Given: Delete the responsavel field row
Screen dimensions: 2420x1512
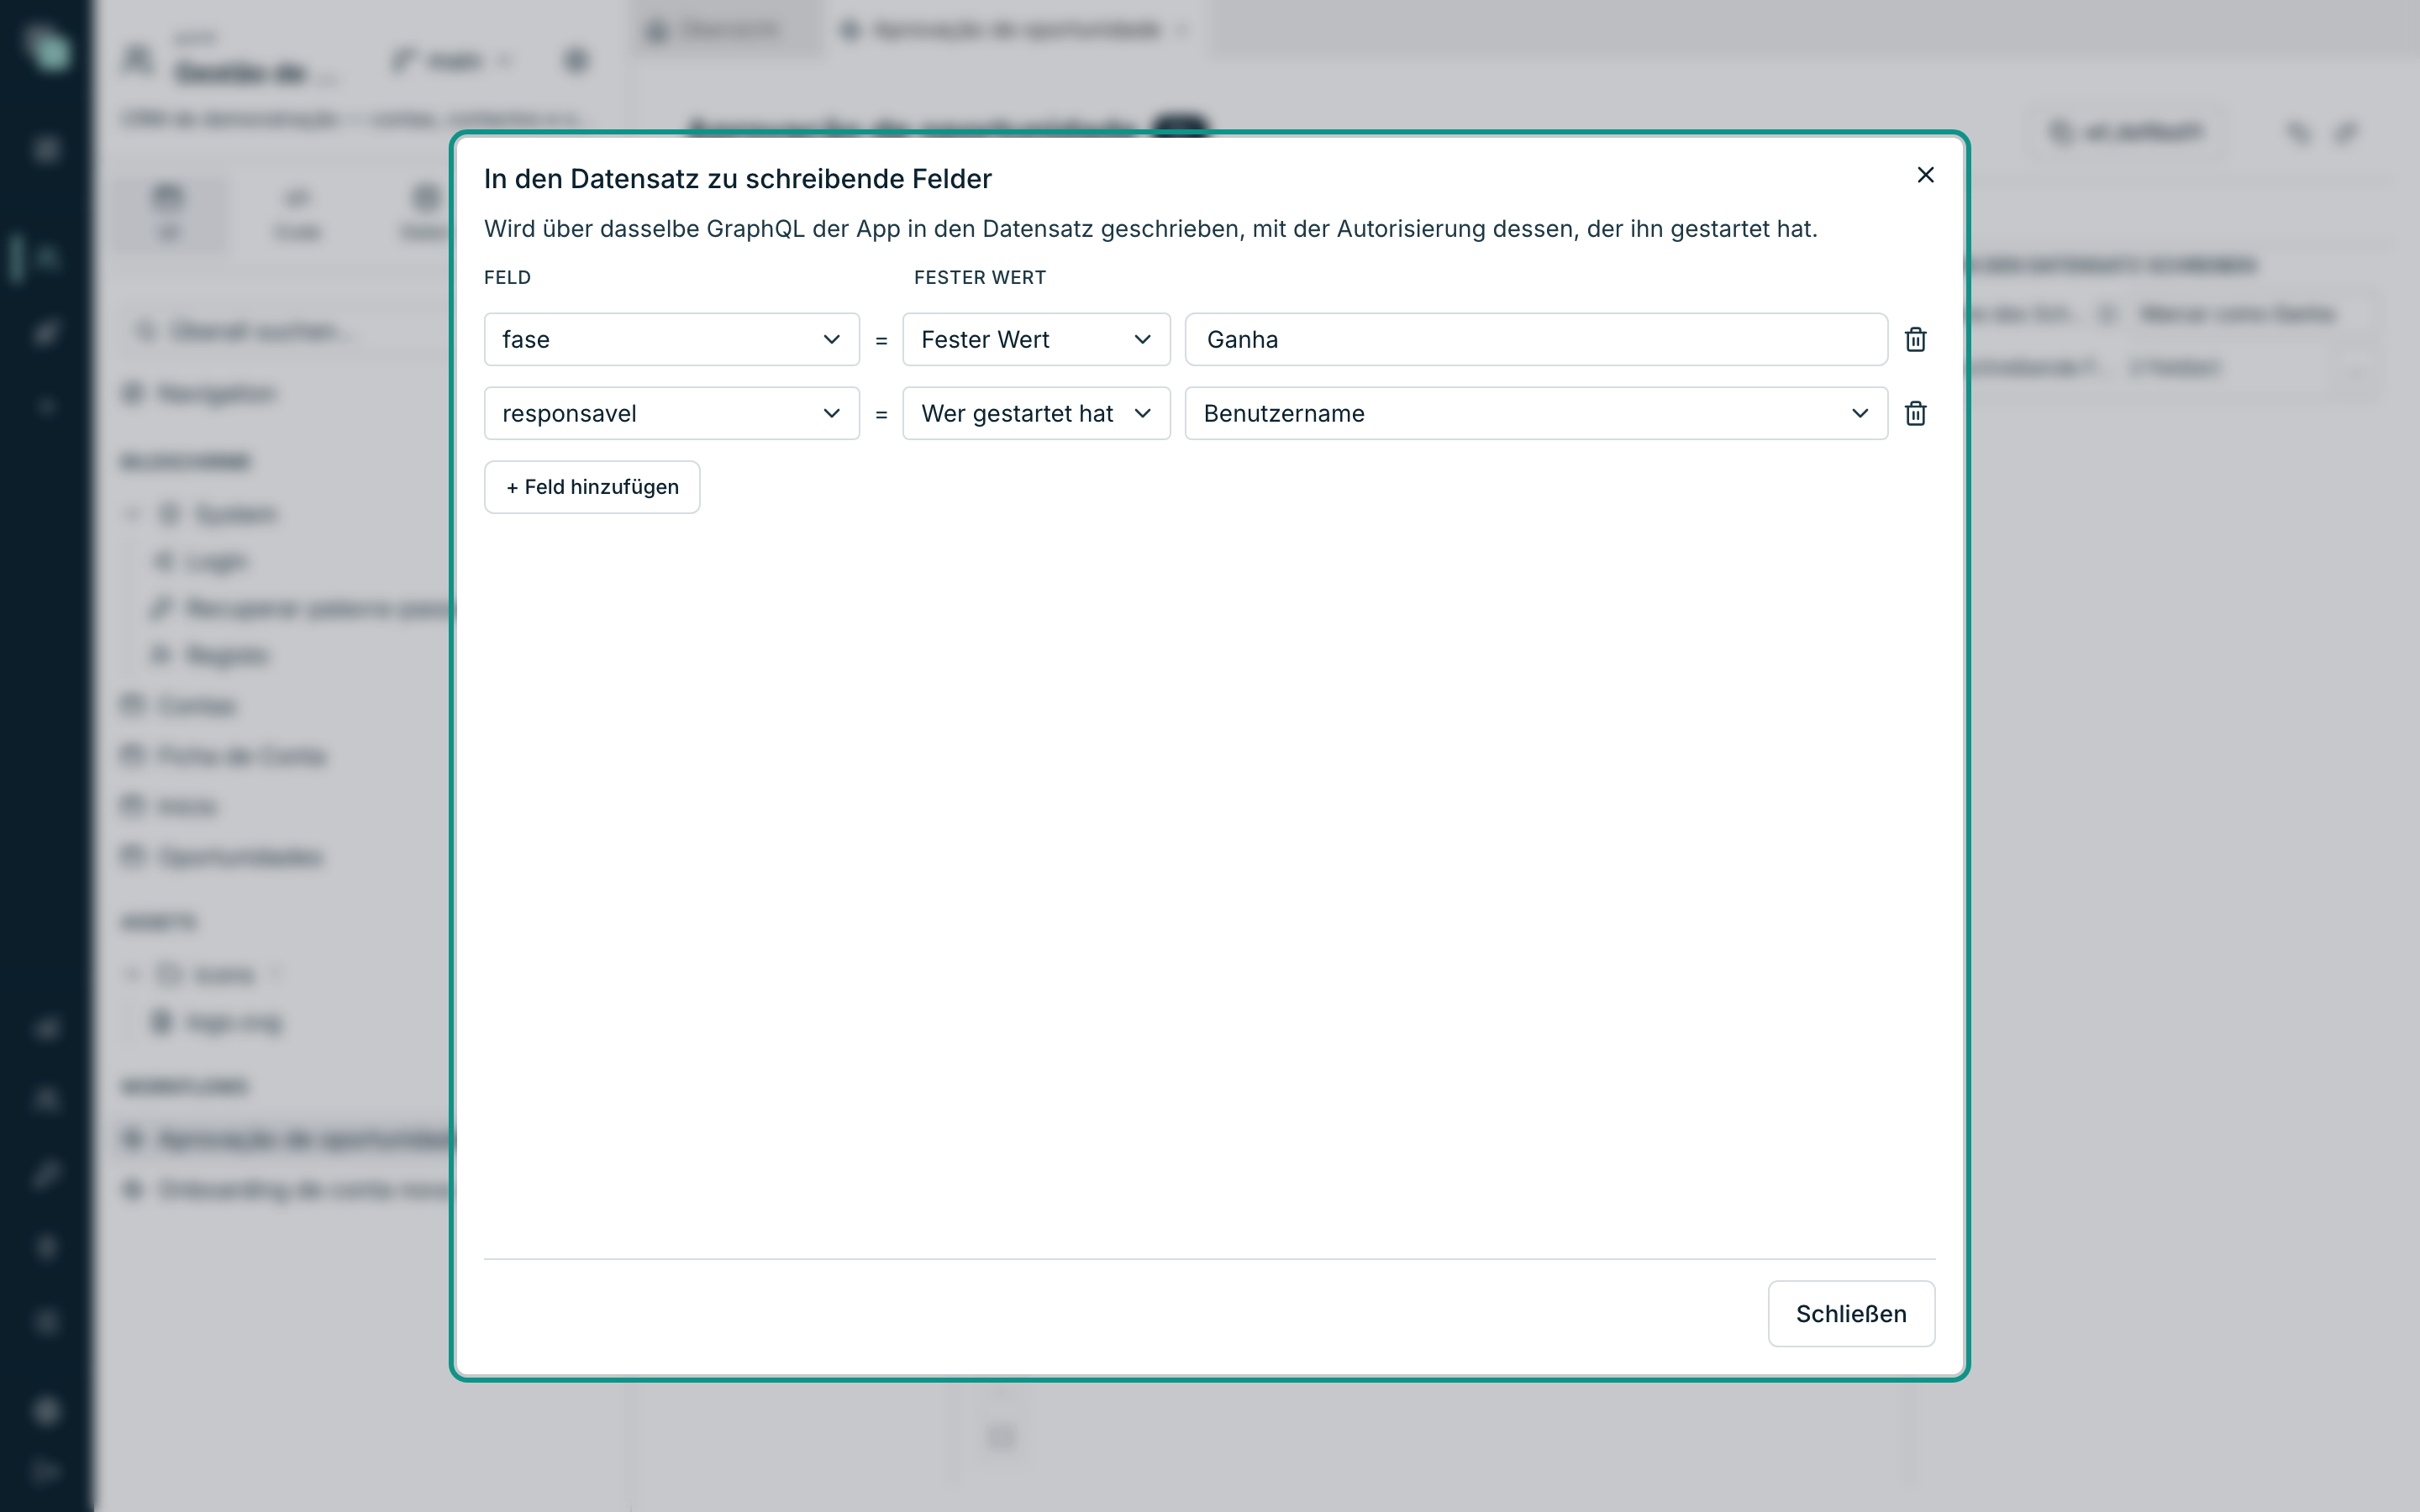Looking at the screenshot, I should pyautogui.click(x=1915, y=413).
